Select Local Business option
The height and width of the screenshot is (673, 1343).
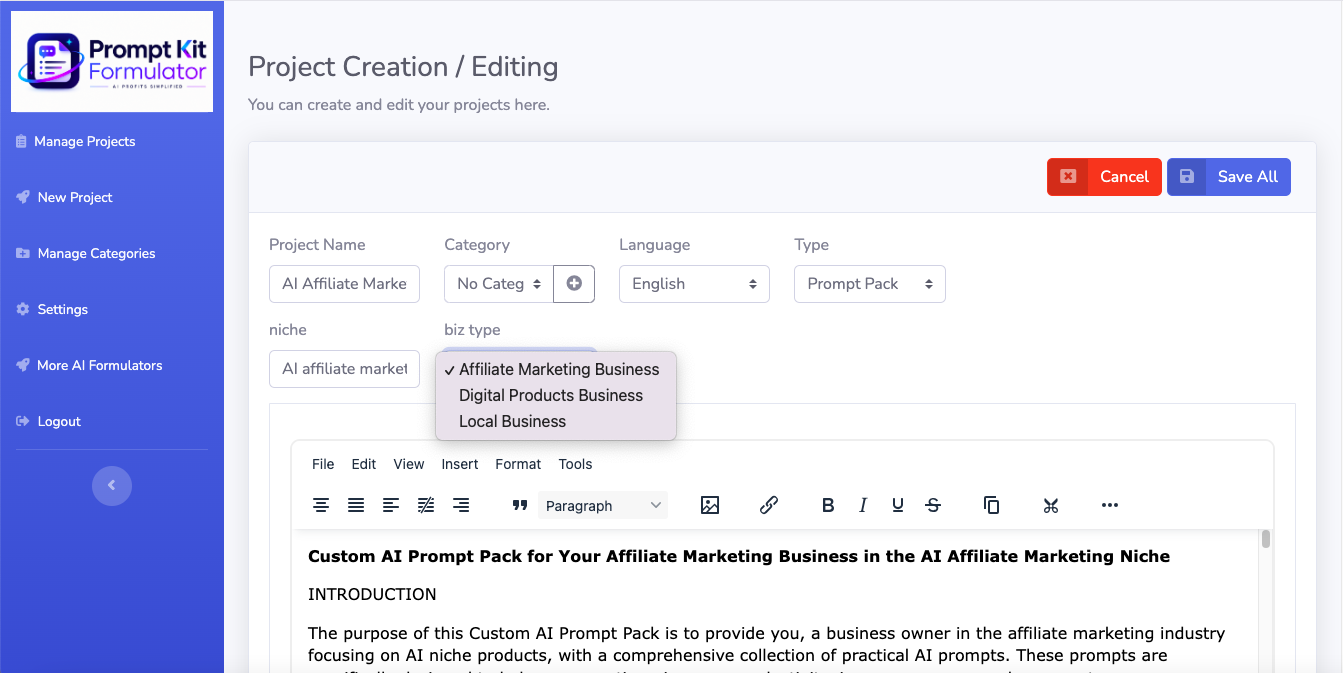click(x=556, y=421)
